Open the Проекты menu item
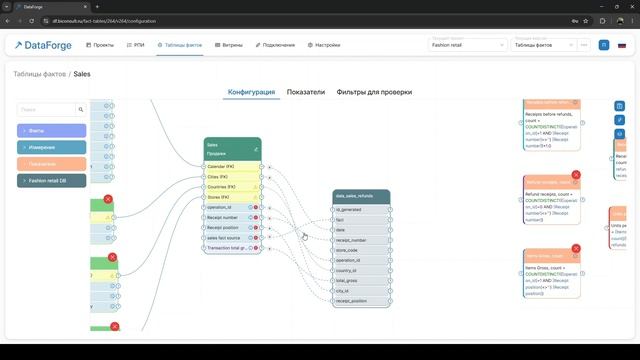The height and width of the screenshot is (360, 640). (100, 45)
